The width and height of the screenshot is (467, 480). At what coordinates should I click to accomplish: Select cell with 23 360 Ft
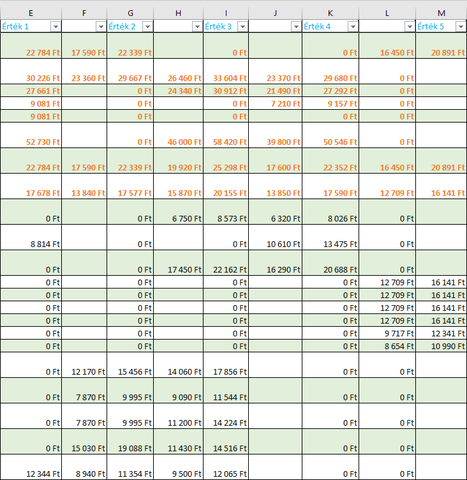(84, 71)
